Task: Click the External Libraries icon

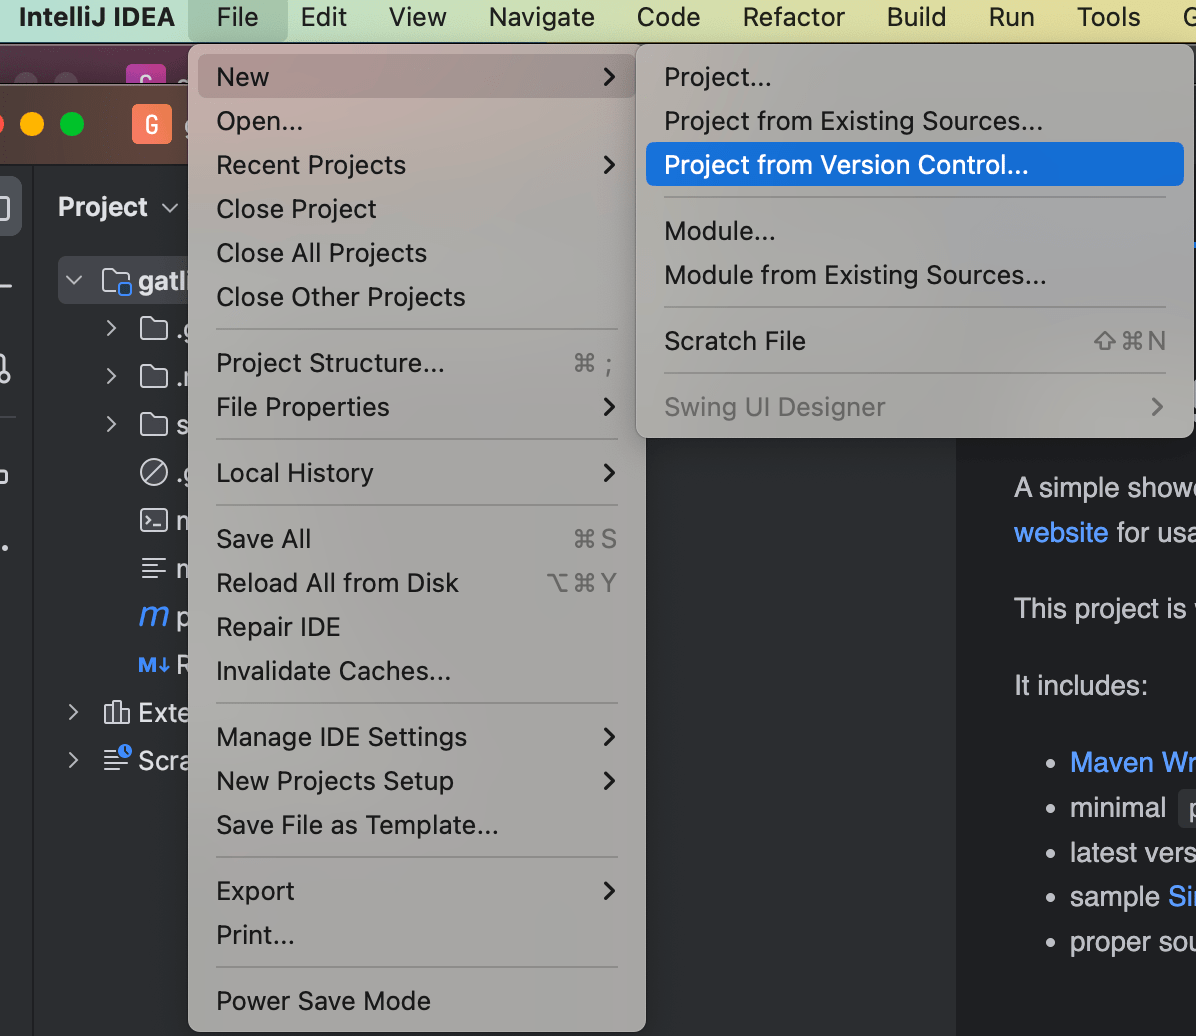Action: [x=117, y=711]
